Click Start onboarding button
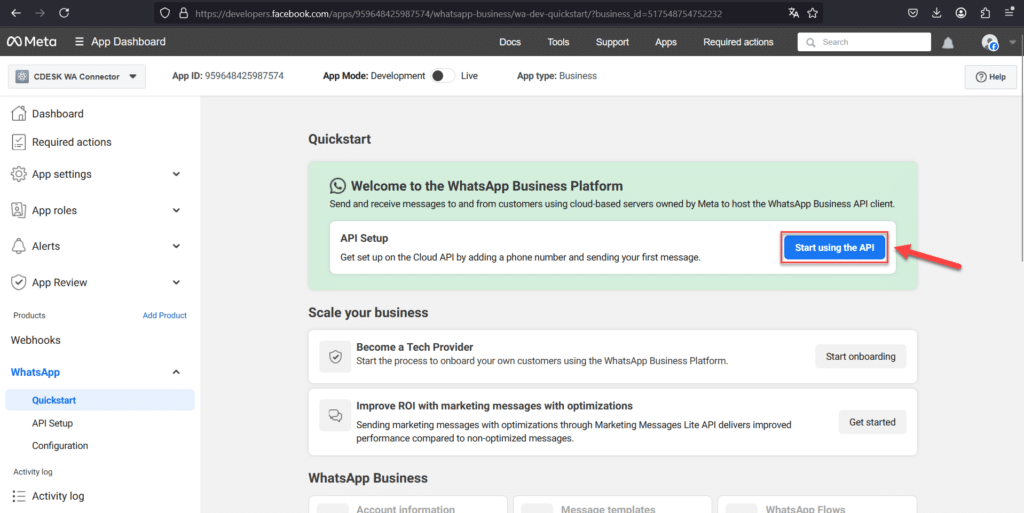Screen dimensions: 1024x513 click(861, 356)
